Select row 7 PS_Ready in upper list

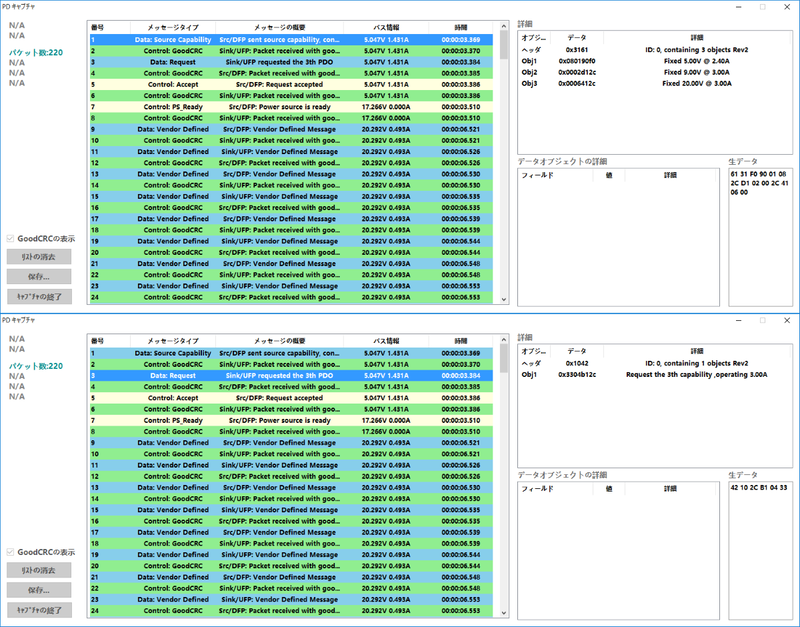(291, 107)
